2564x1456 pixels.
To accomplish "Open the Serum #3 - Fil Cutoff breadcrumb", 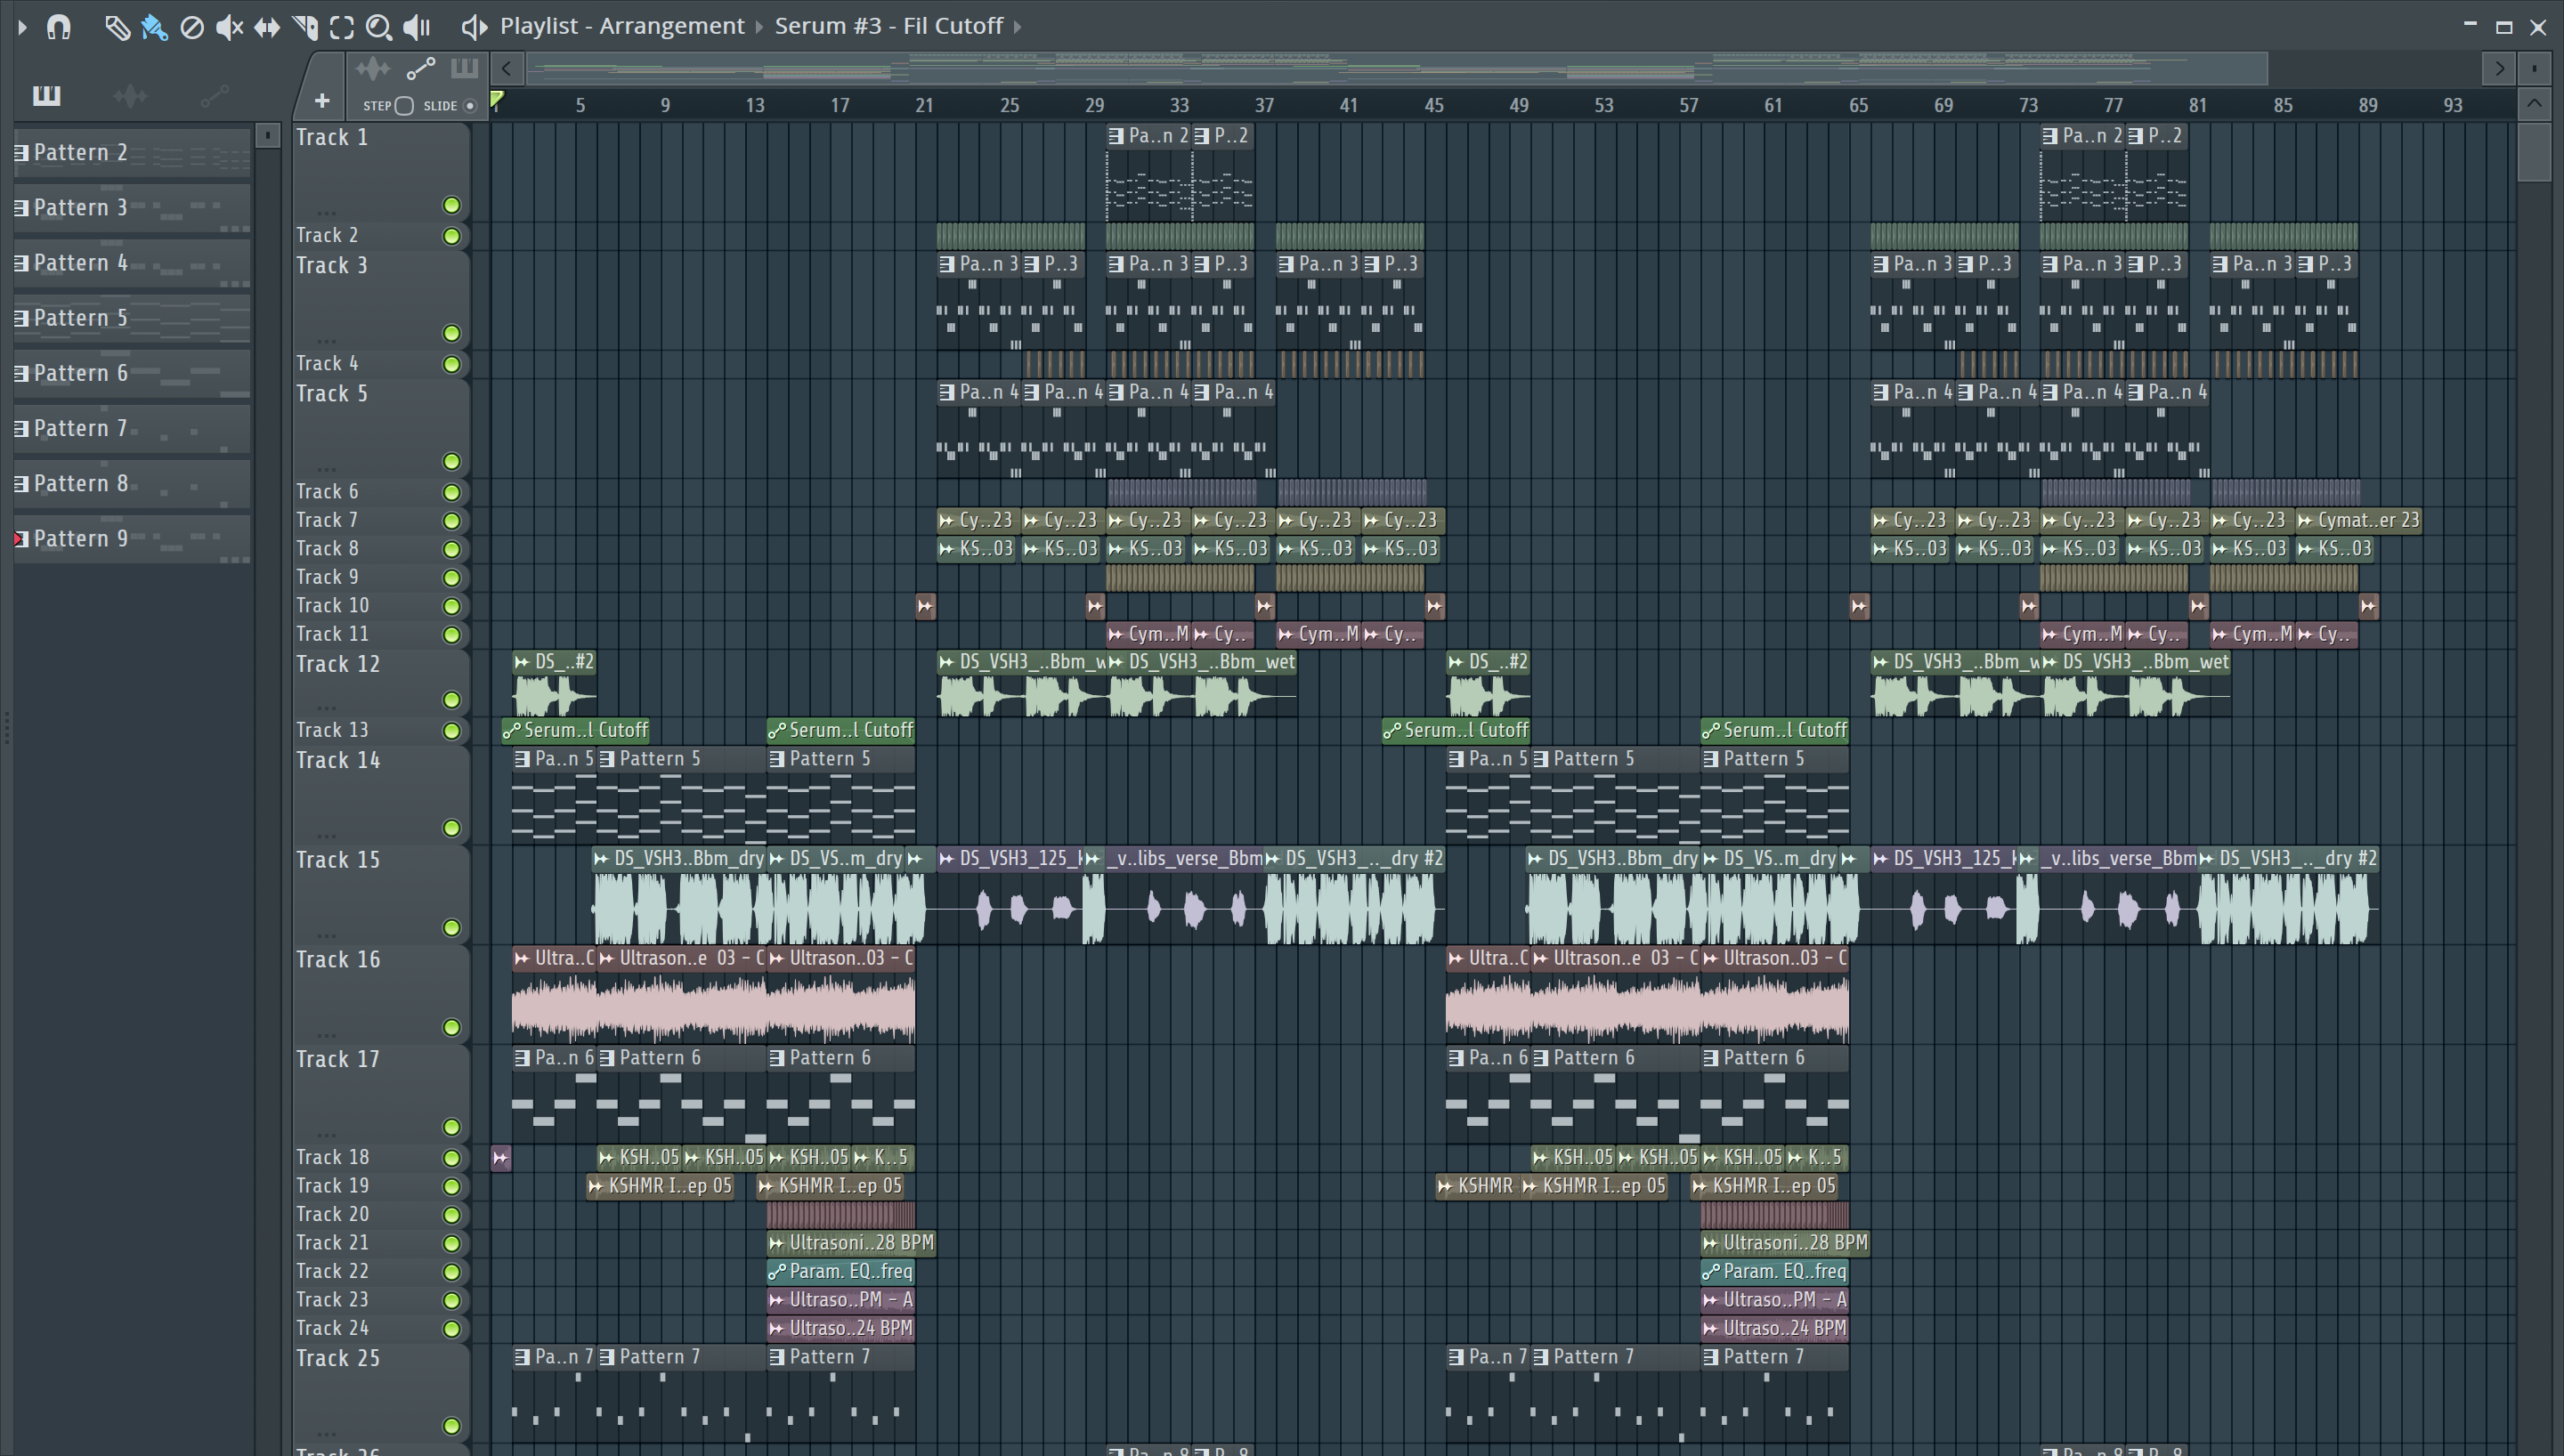I will click(889, 26).
